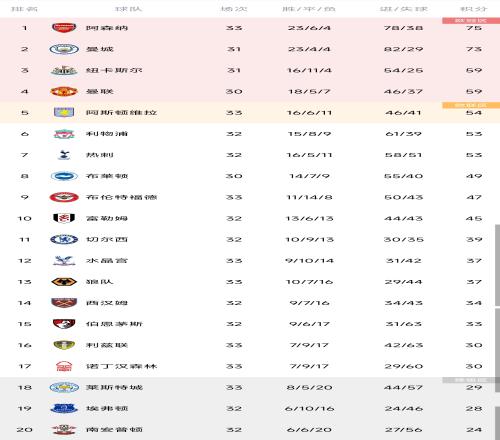The height and width of the screenshot is (440, 500).
Task: Select the Manchester United red crest
Action: [x=64, y=91]
